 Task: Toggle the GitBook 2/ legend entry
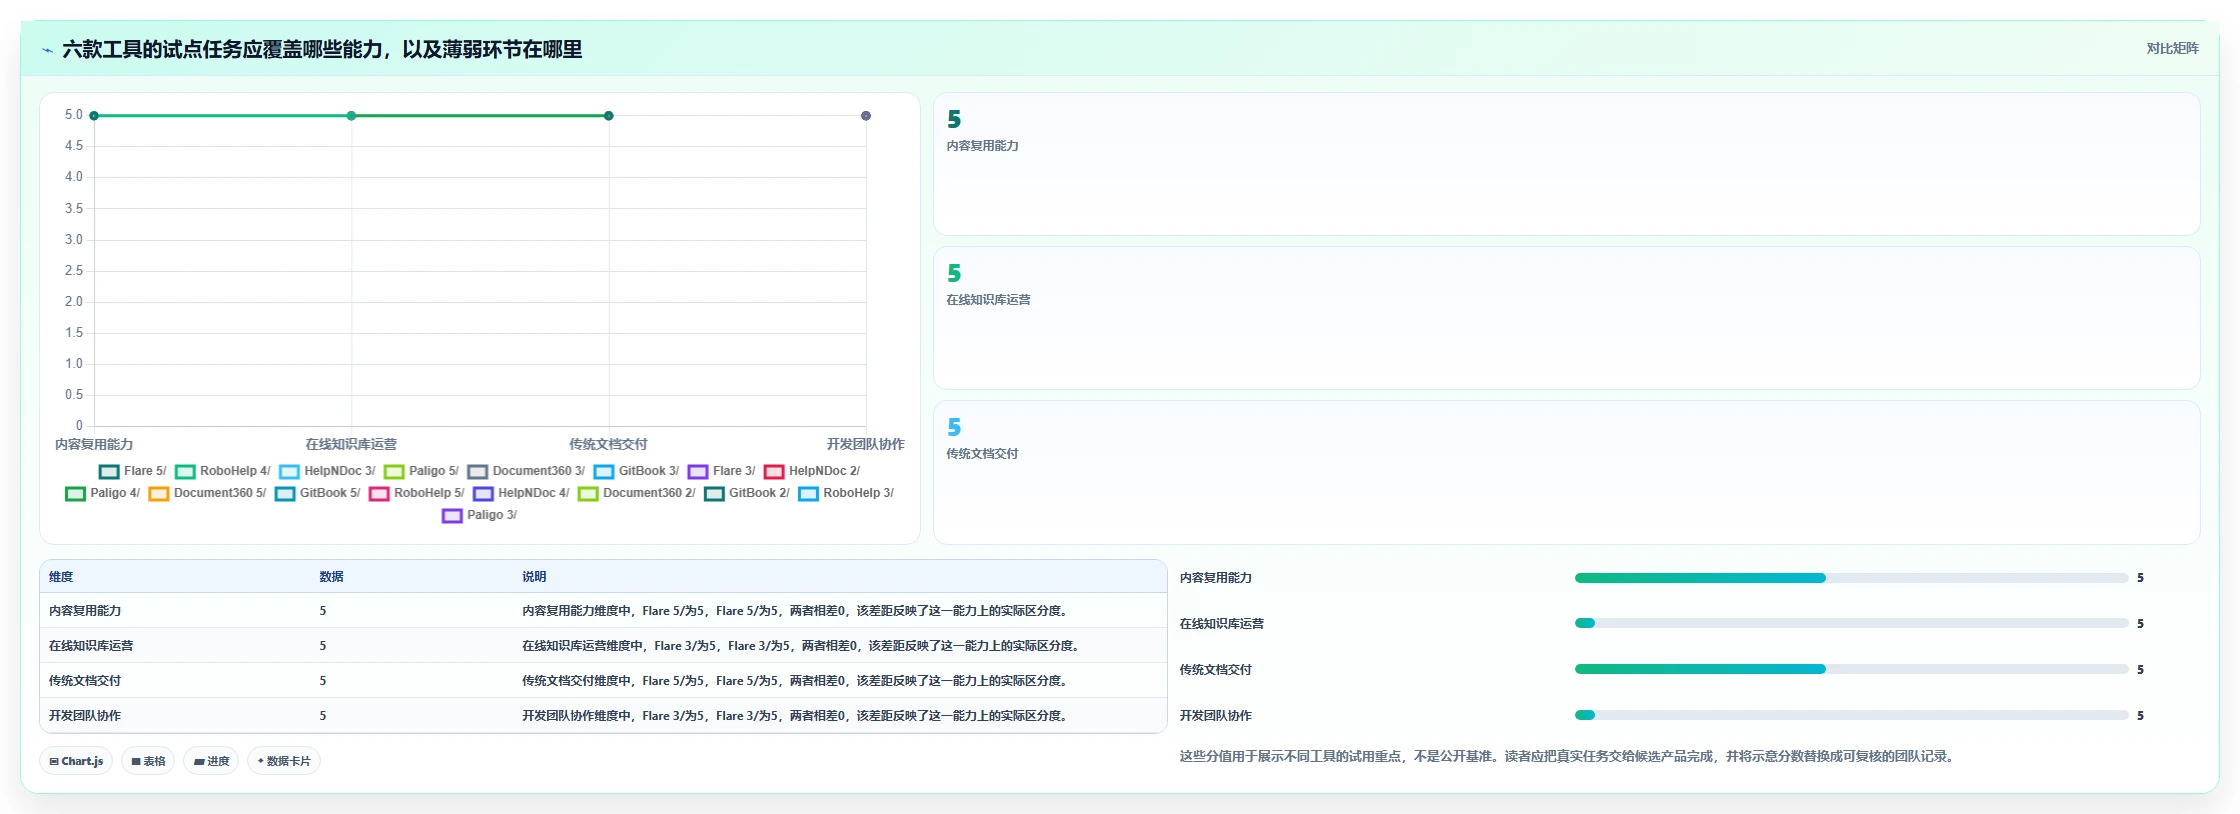point(747,493)
